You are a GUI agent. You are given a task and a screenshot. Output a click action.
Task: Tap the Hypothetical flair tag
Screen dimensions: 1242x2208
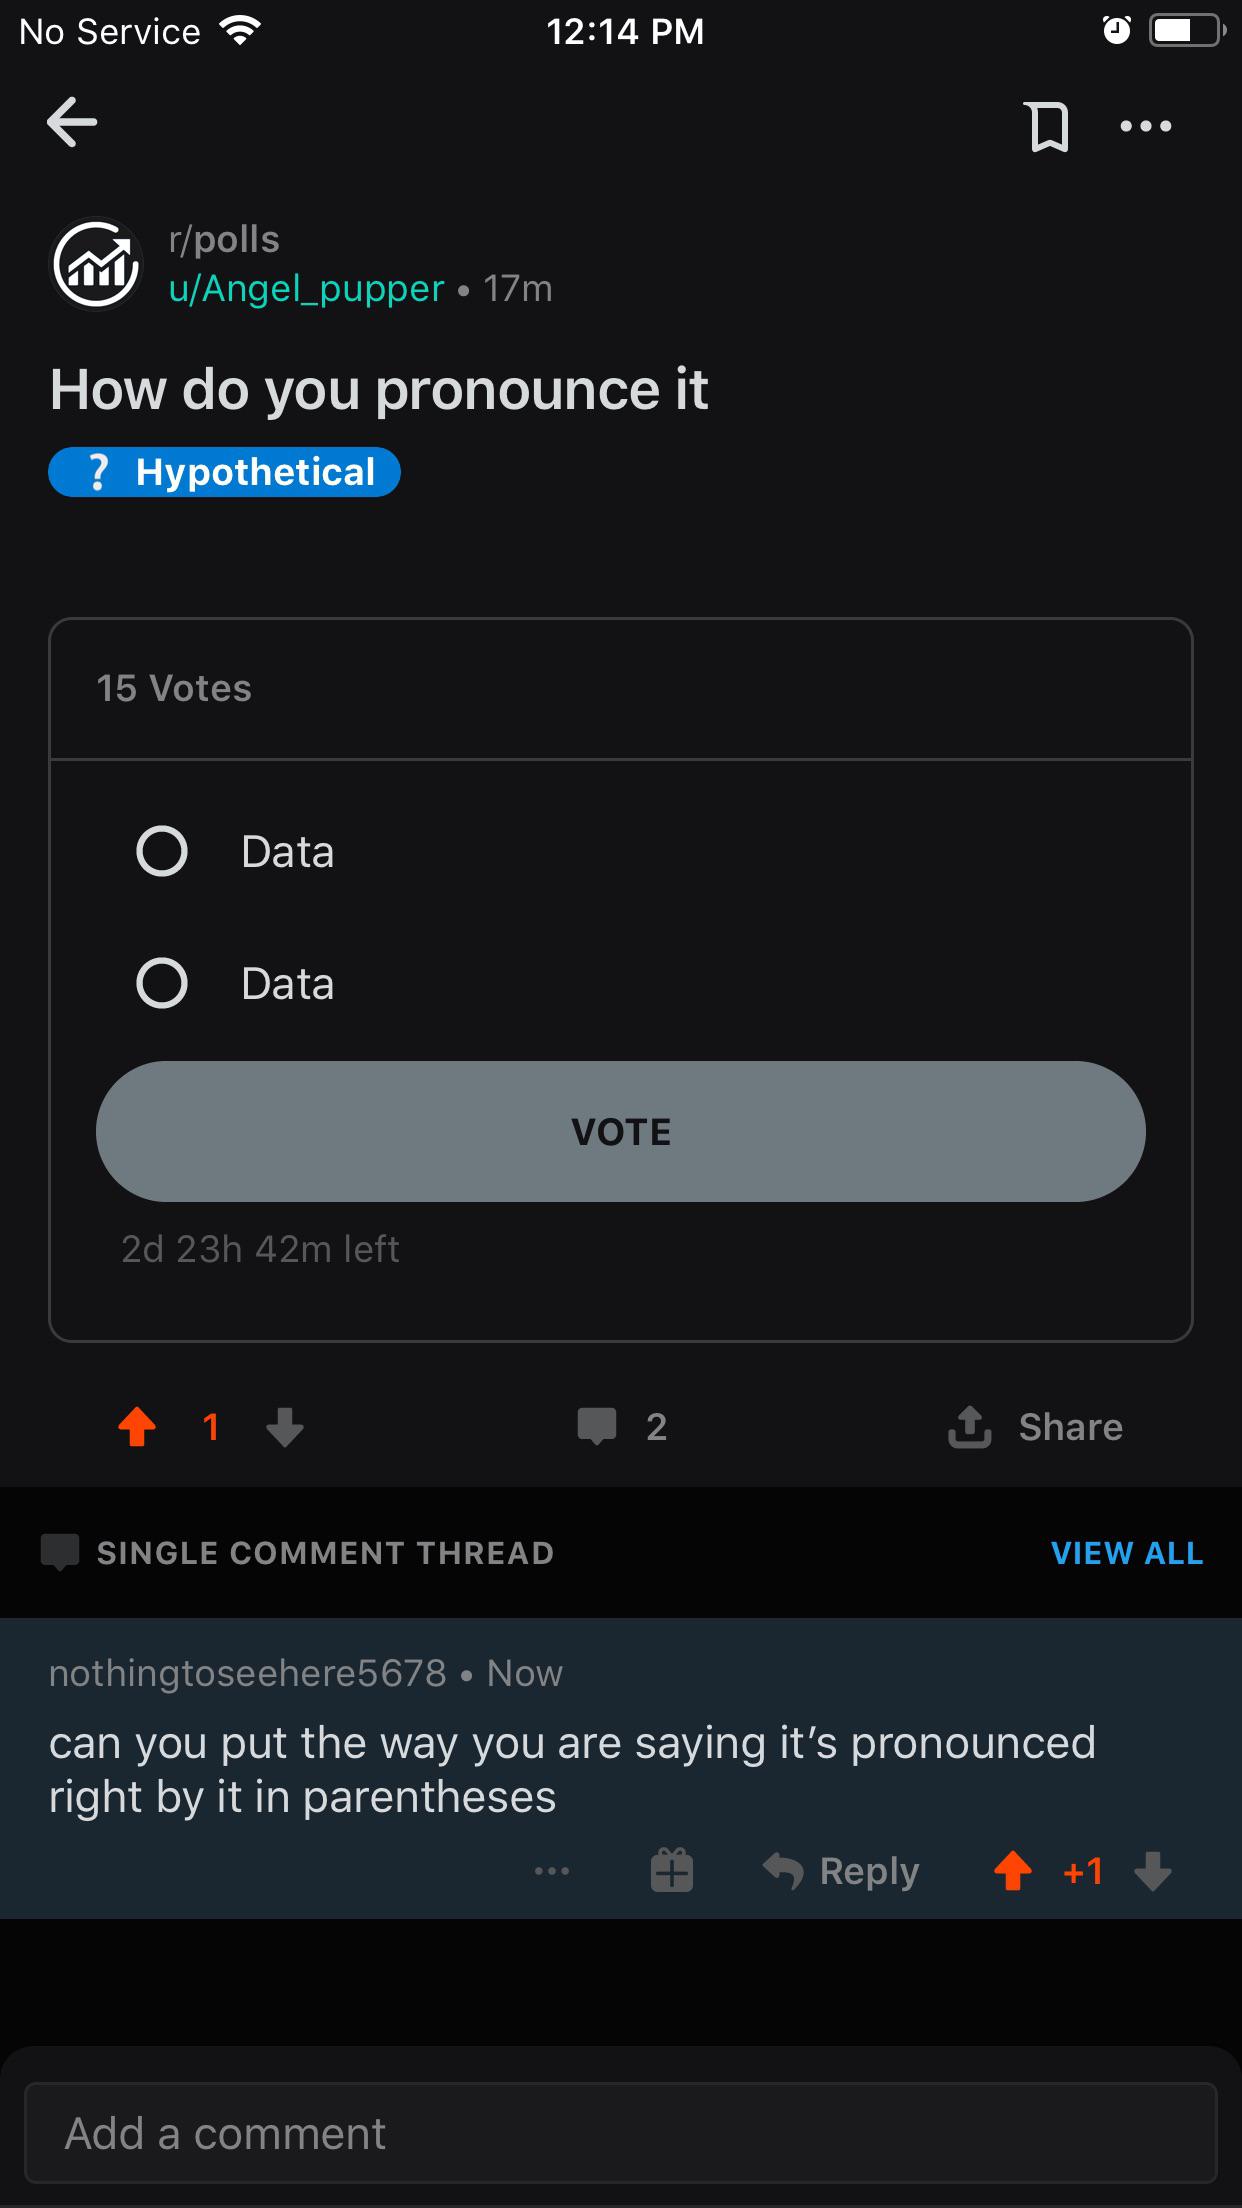click(x=225, y=472)
